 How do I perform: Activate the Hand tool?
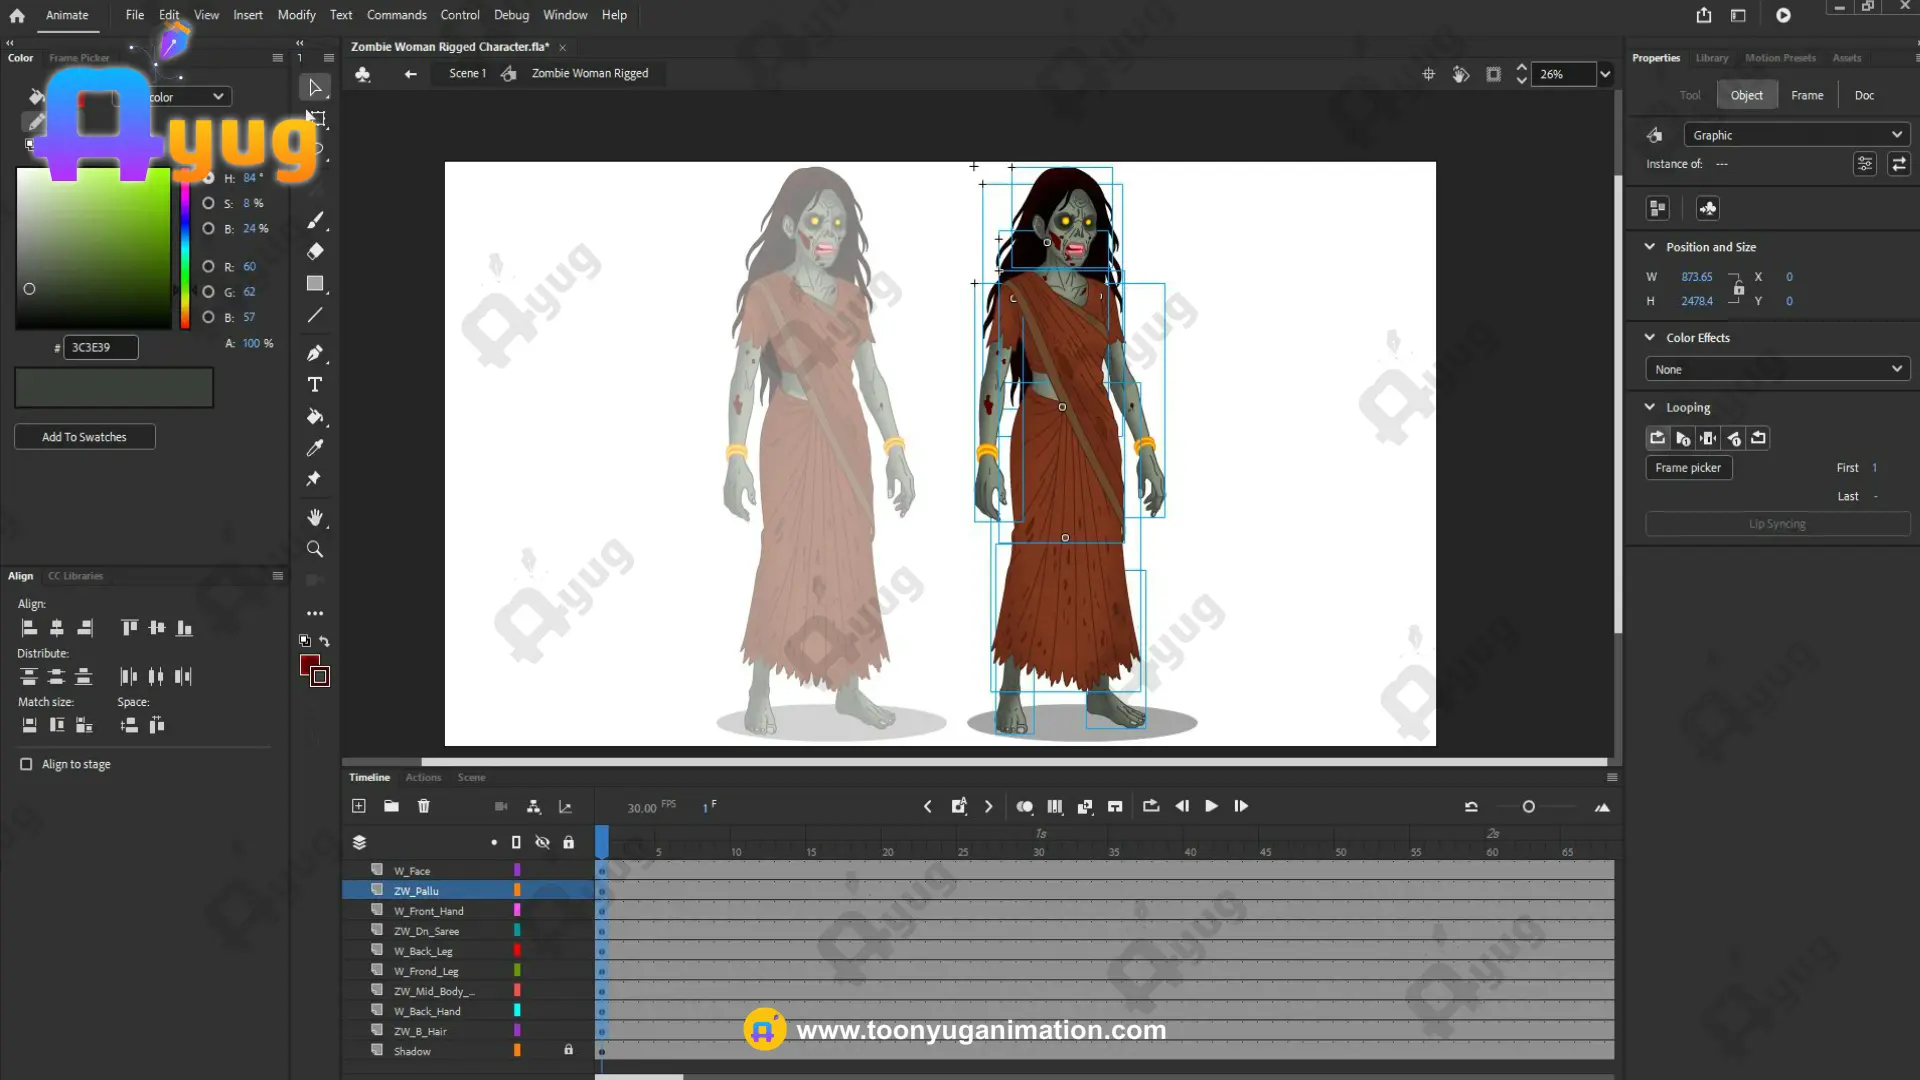click(x=314, y=518)
